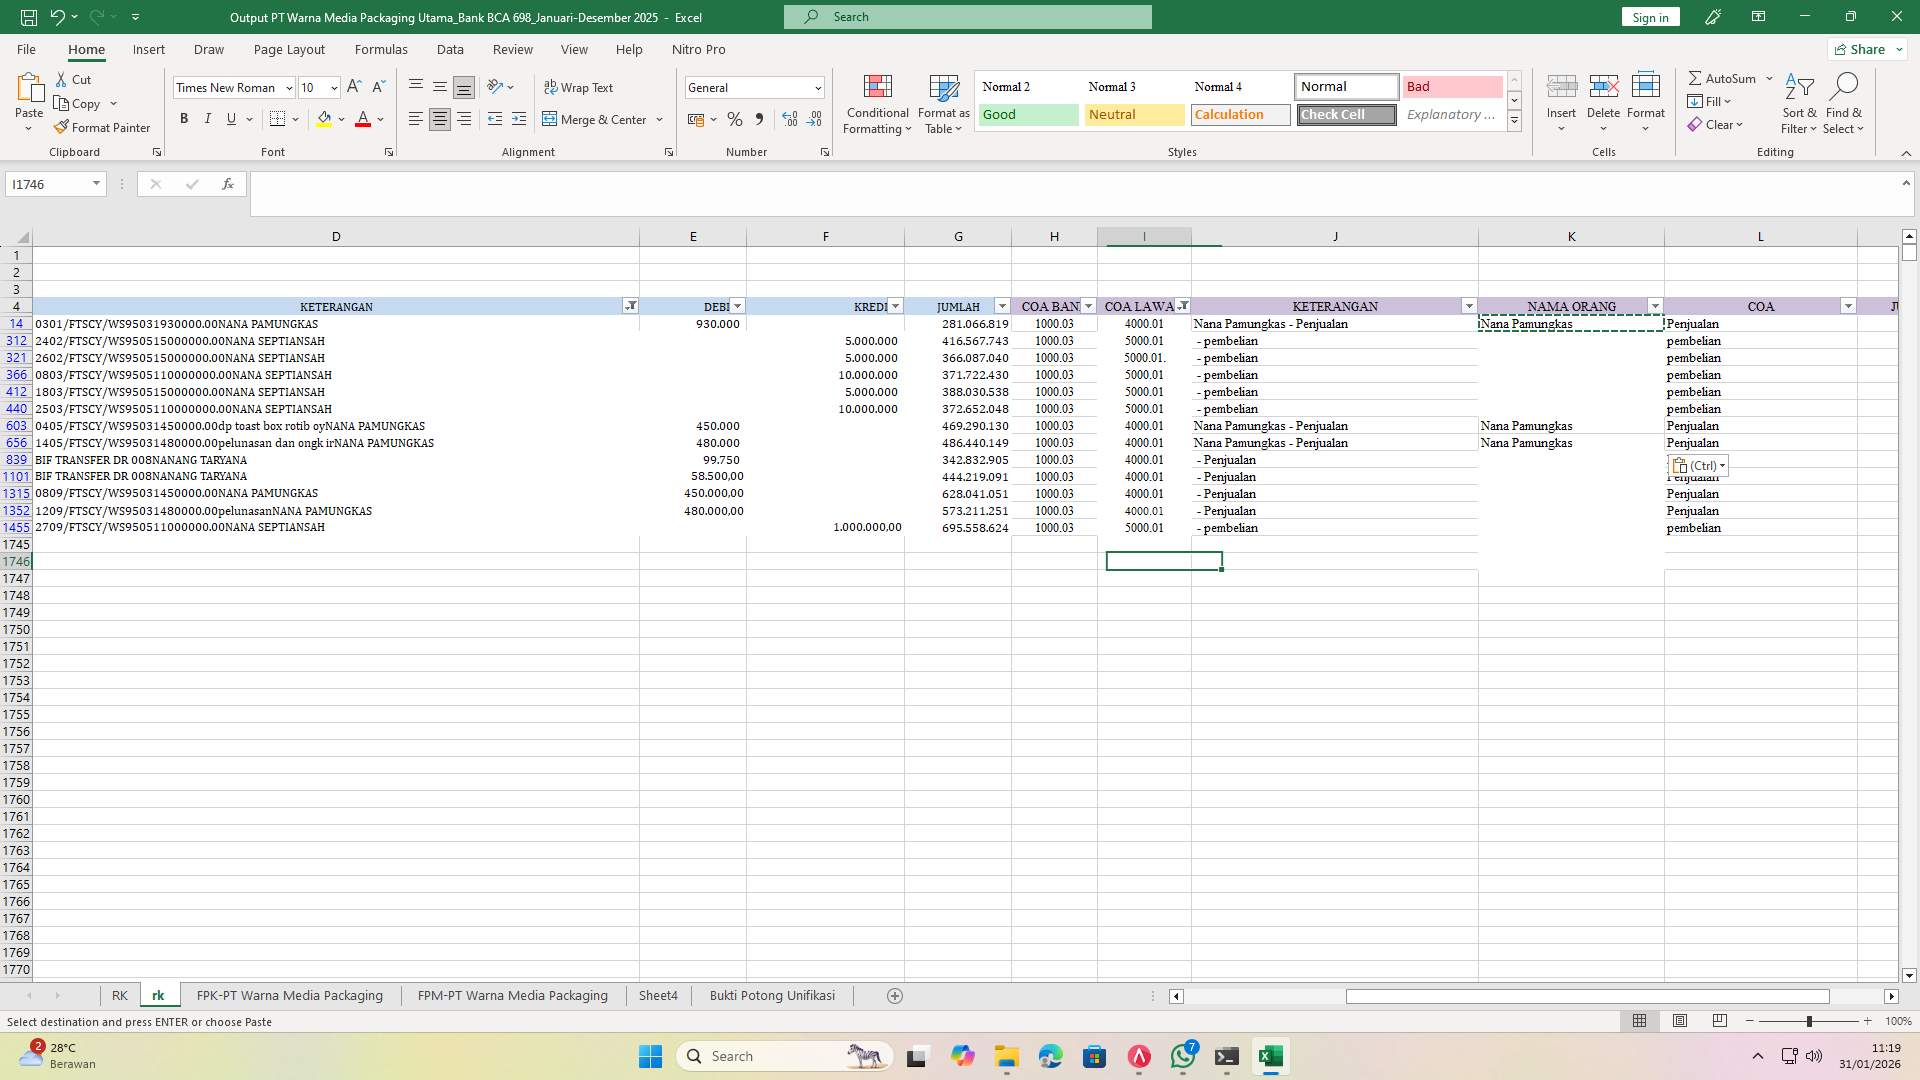This screenshot has width=1920, height=1080.
Task: Open the filter dropdown on KETERANGAN column
Action: [x=631, y=306]
